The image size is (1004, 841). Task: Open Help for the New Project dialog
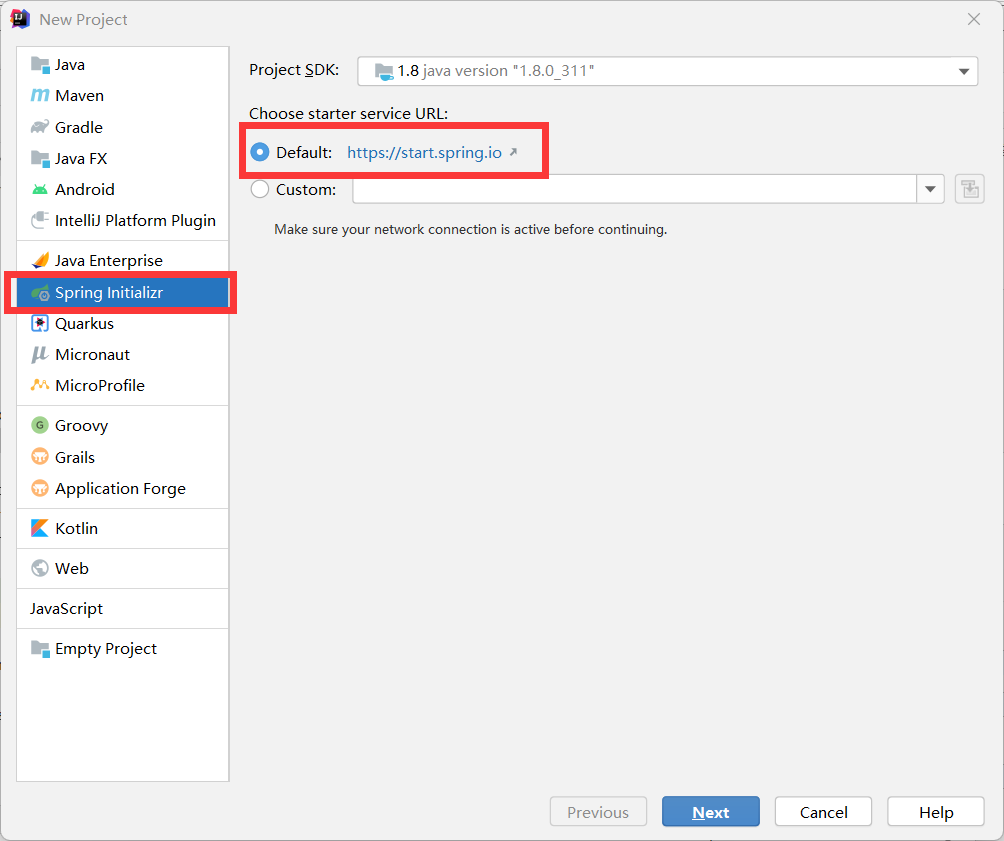936,812
